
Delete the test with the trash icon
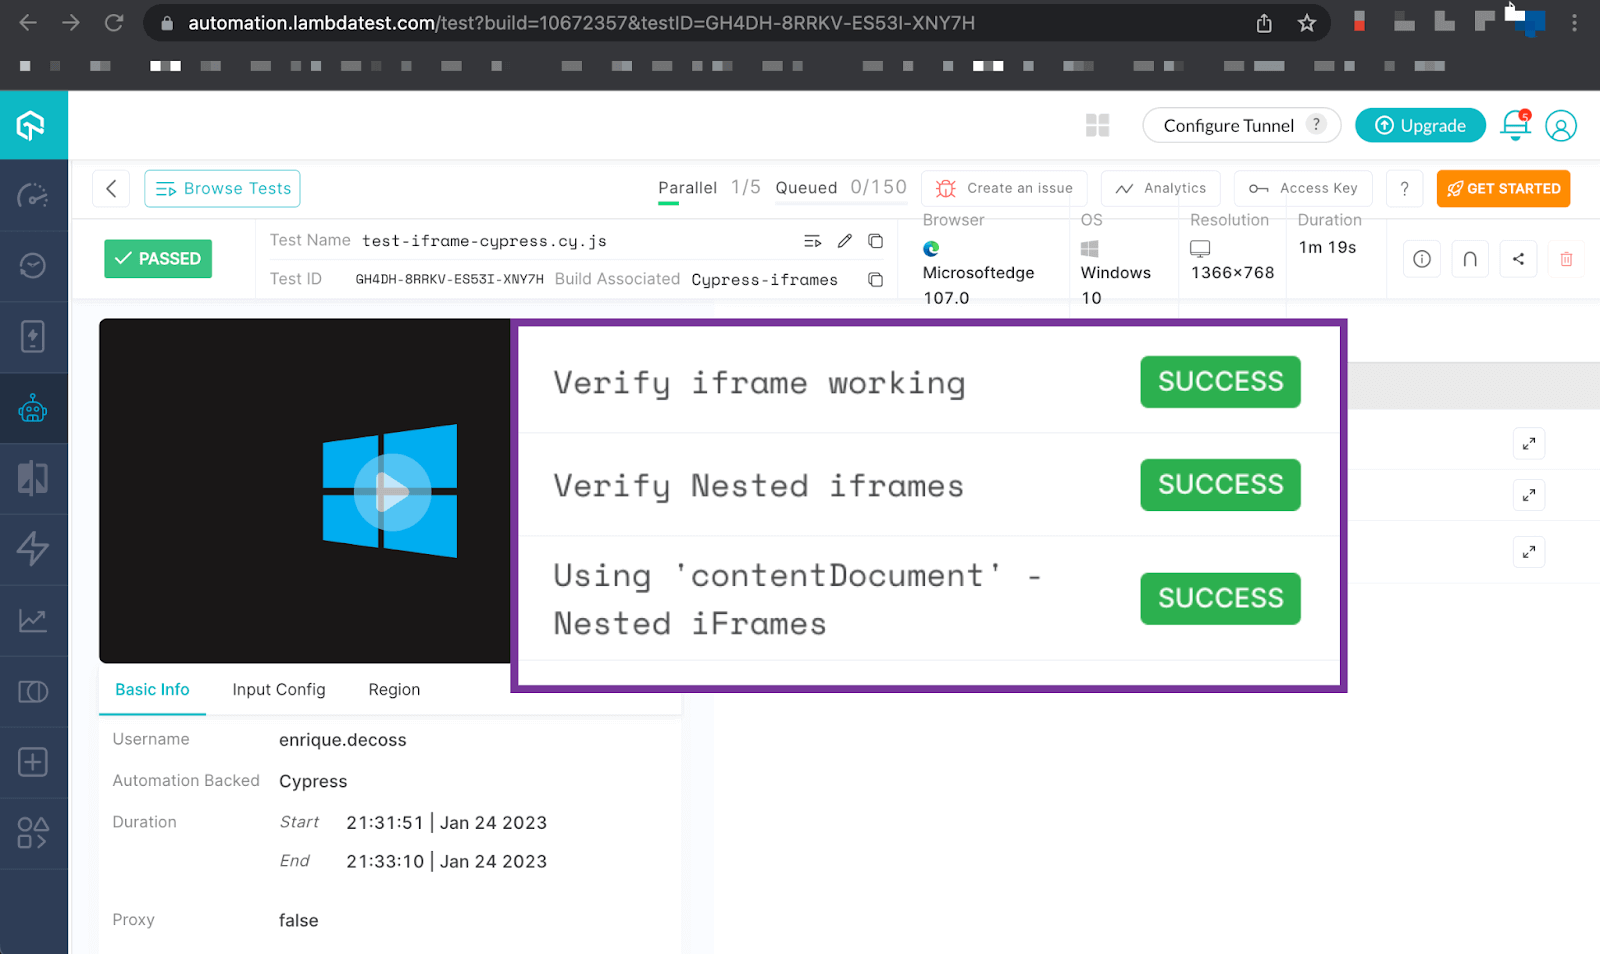(1565, 259)
